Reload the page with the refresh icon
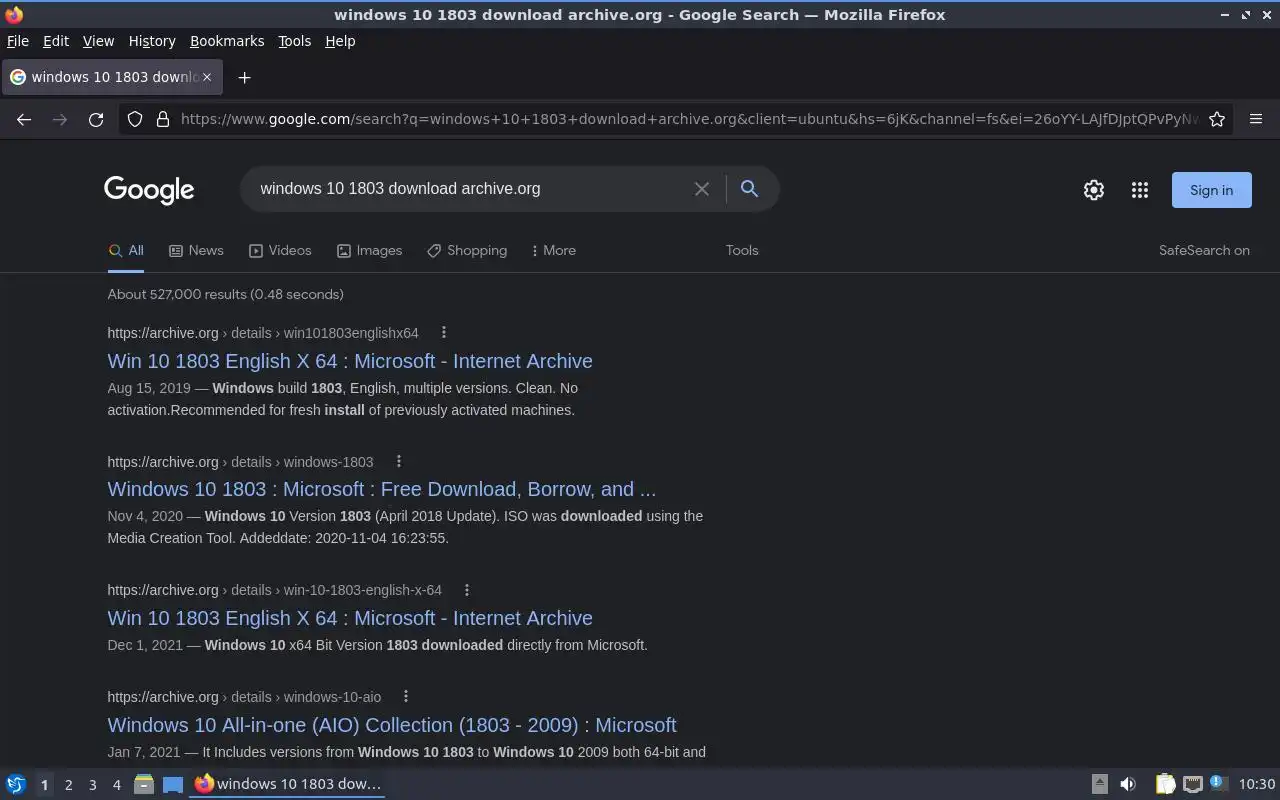1280x800 pixels. coord(96,119)
